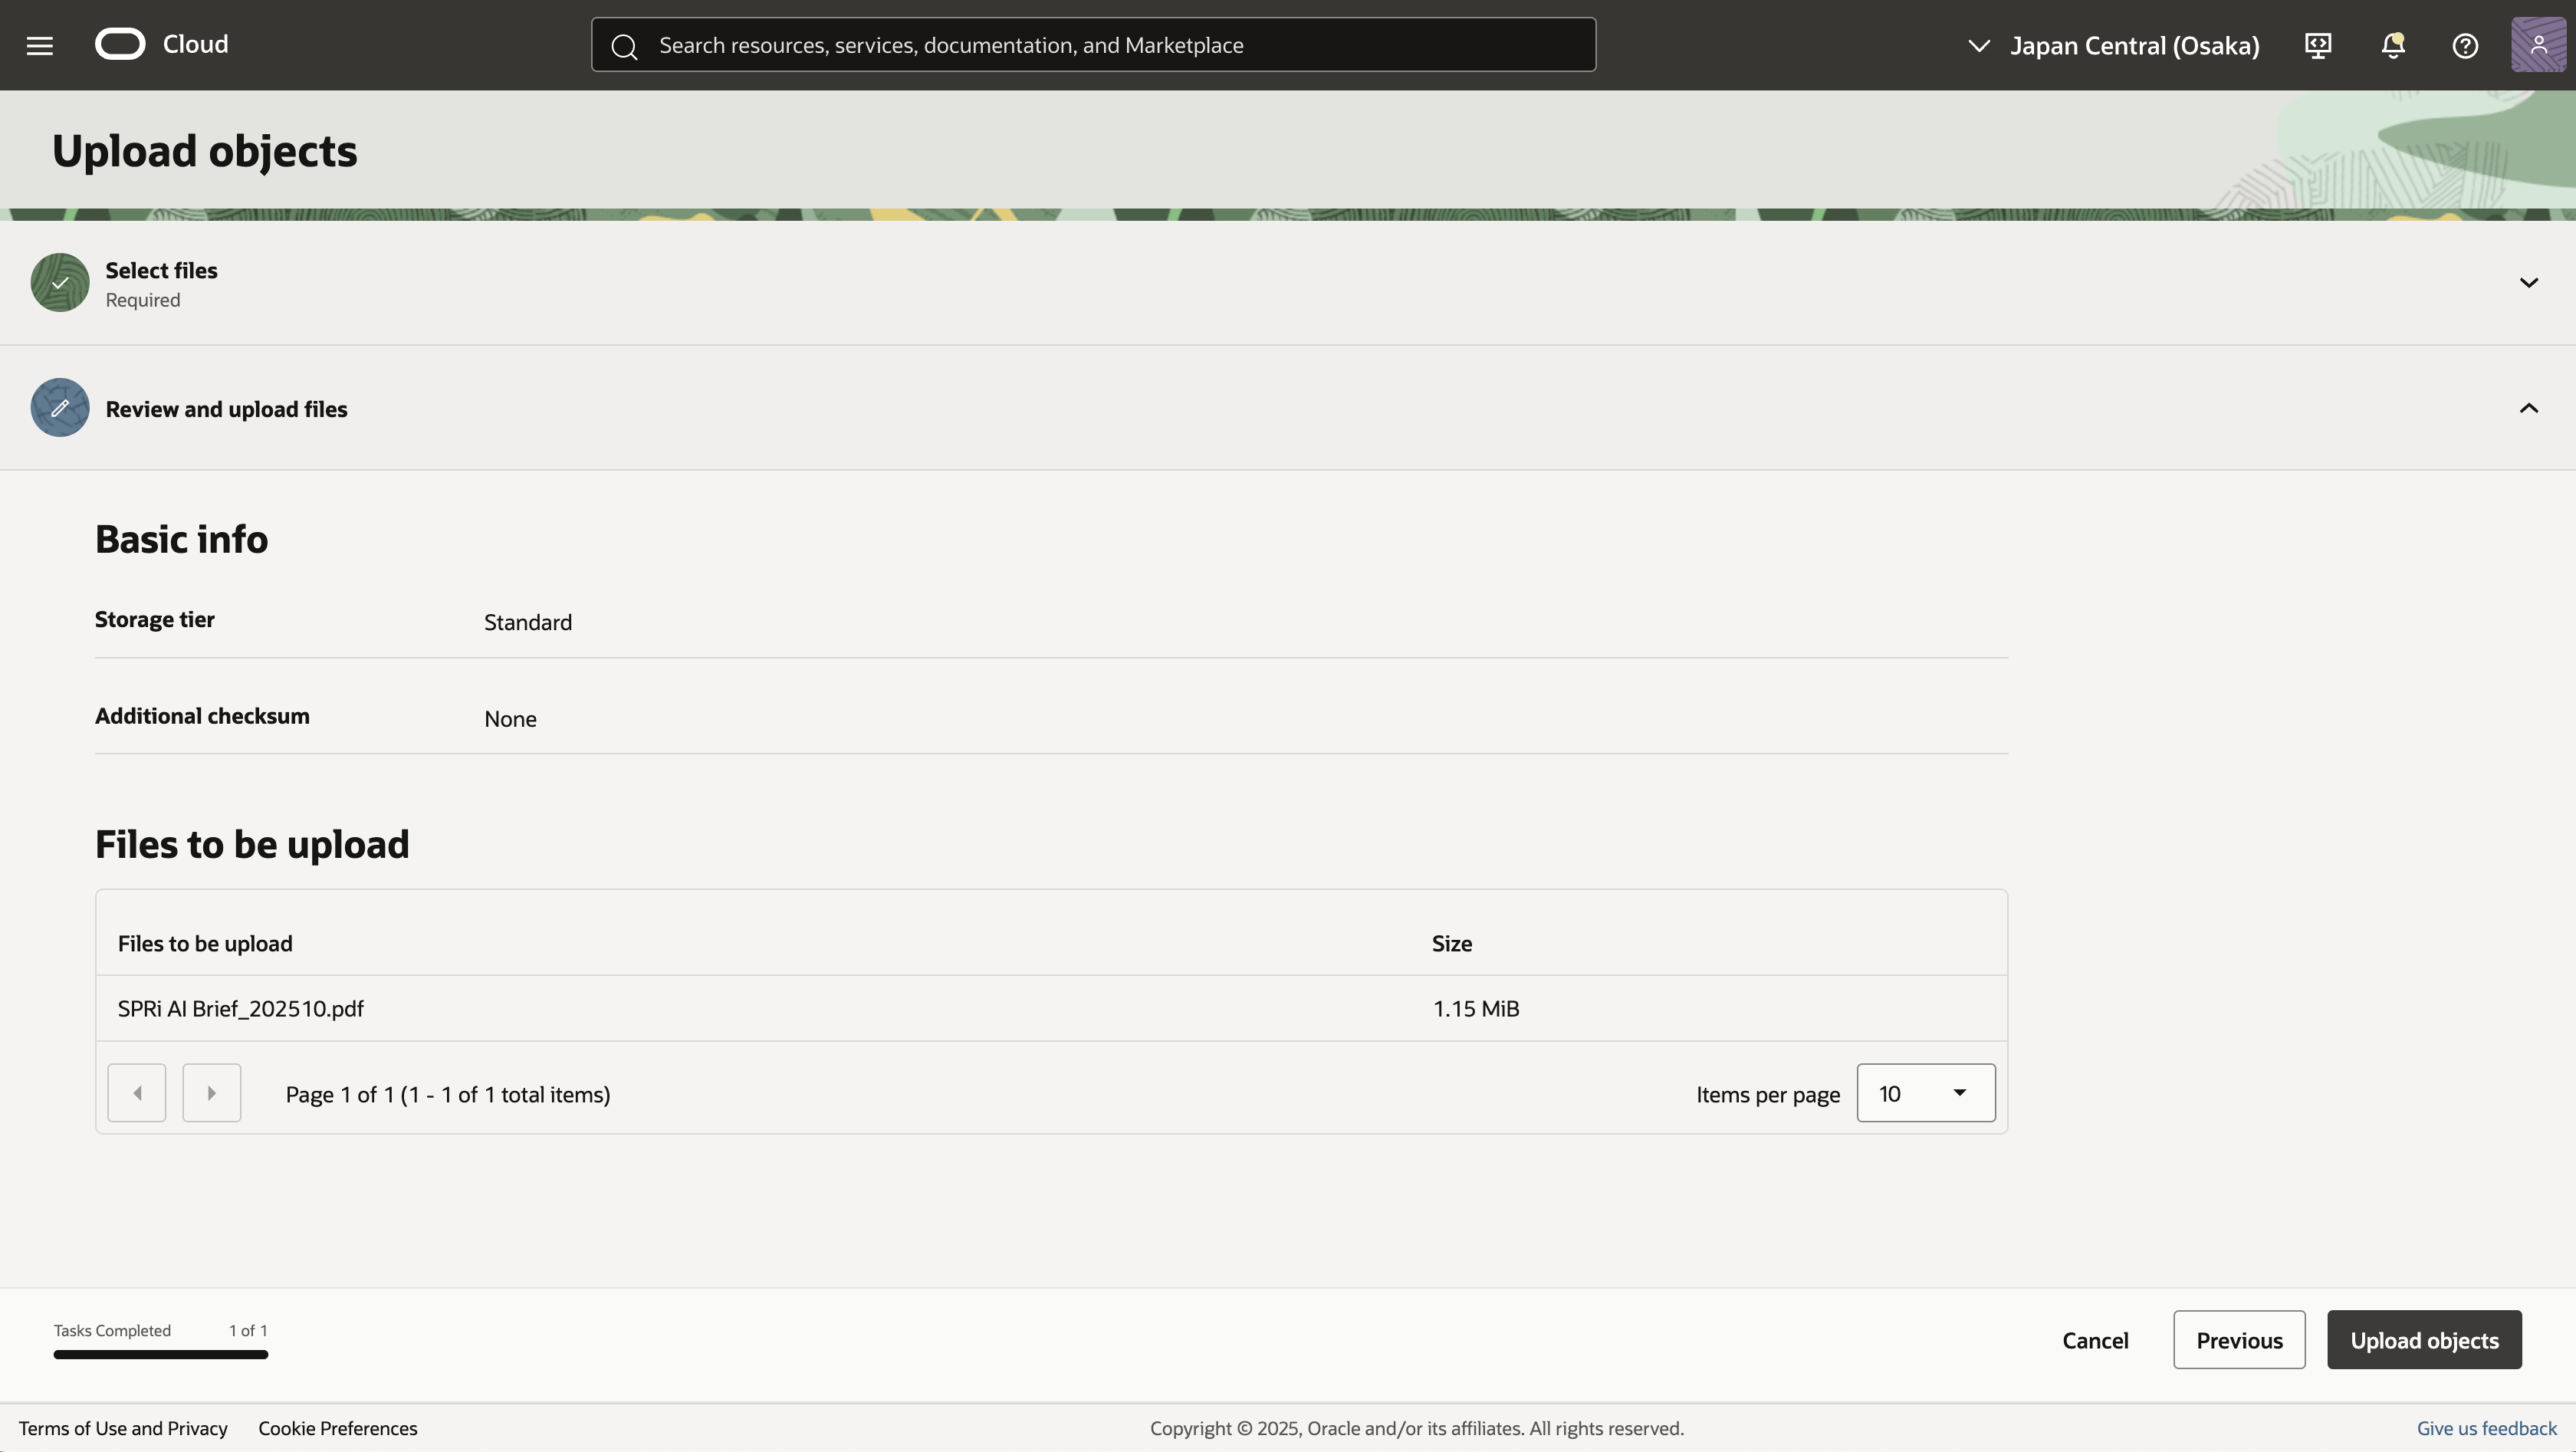The height and width of the screenshot is (1452, 2576).
Task: Collapse the Review and upload files section
Action: [2529, 408]
